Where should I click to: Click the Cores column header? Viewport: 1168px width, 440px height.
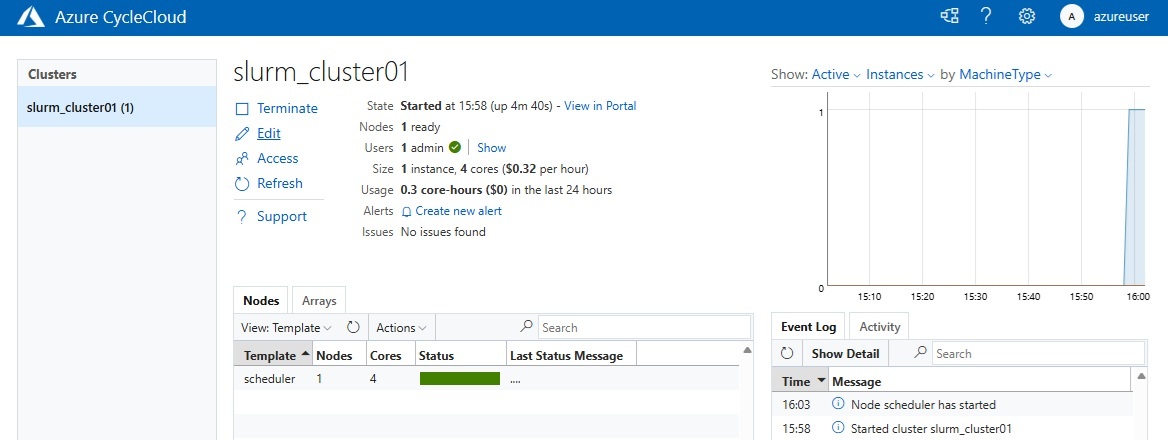[x=390, y=355]
